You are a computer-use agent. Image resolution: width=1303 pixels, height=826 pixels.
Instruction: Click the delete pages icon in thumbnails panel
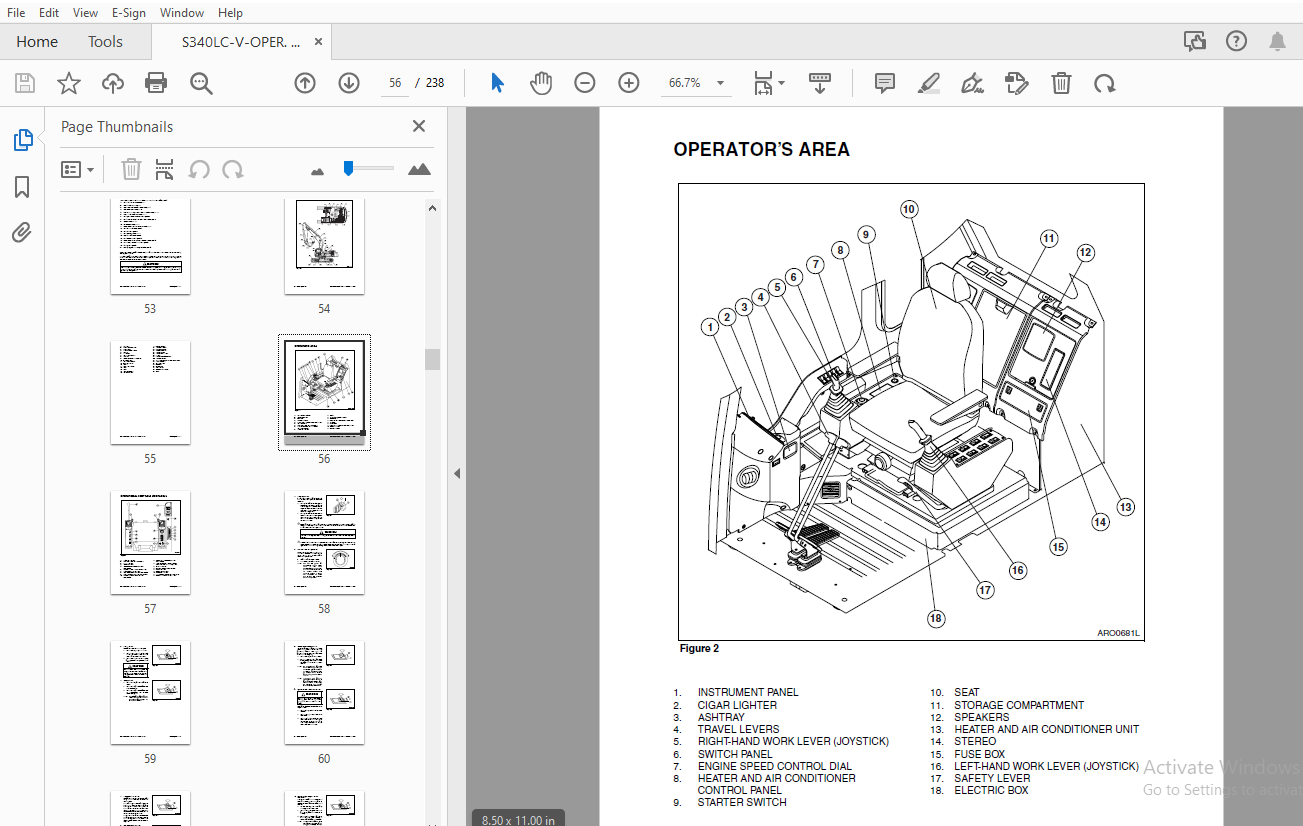tap(131, 170)
